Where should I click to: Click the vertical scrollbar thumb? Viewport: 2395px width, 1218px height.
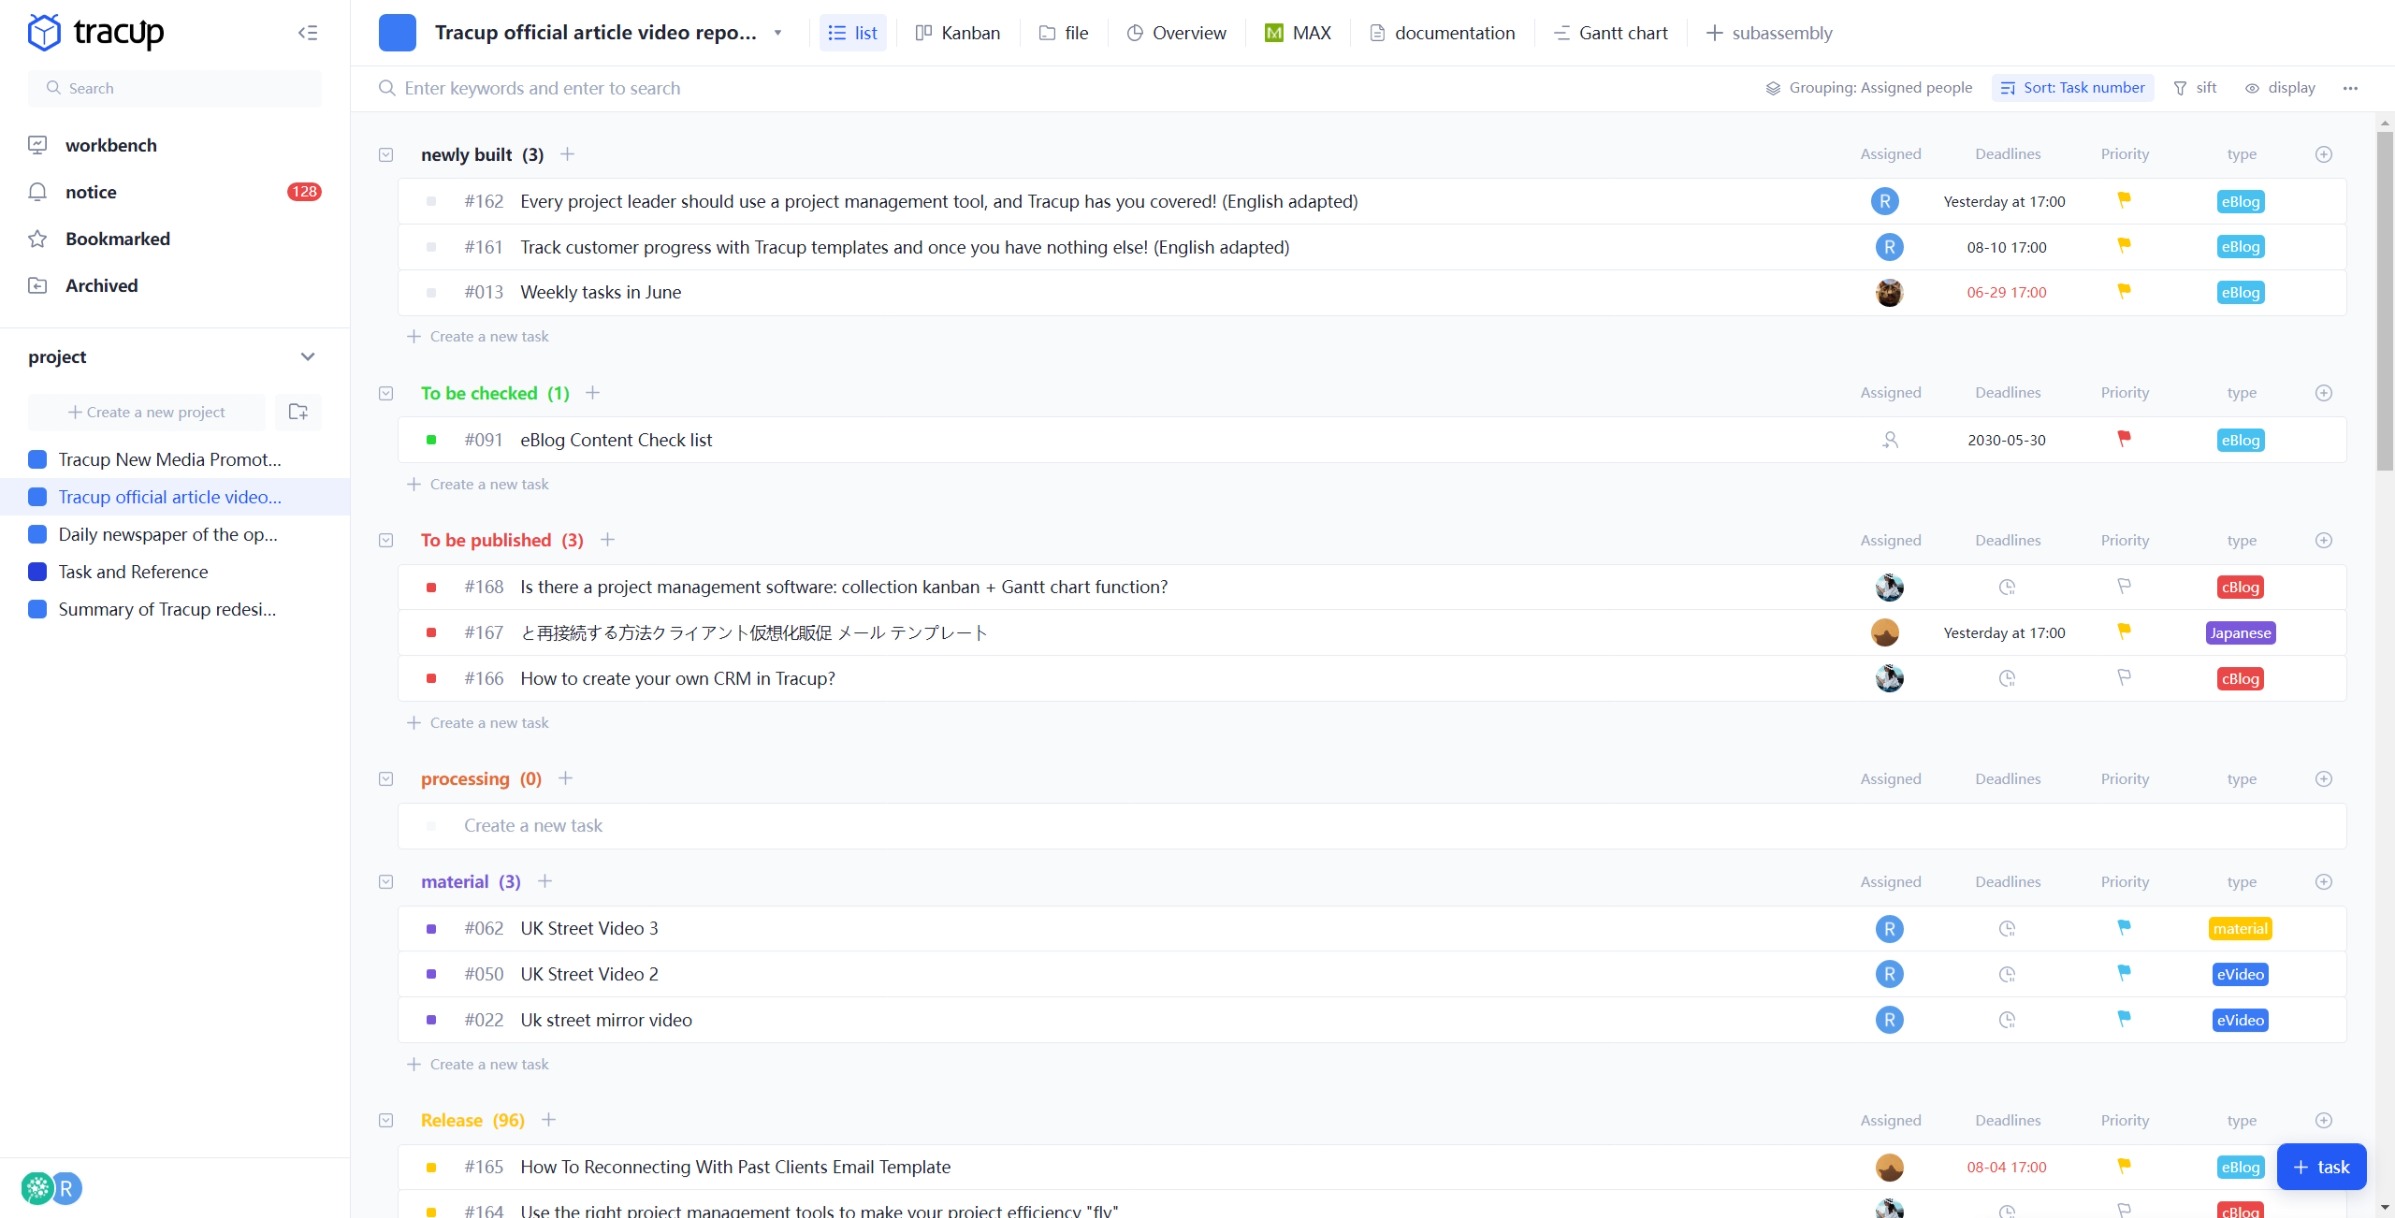2385,300
